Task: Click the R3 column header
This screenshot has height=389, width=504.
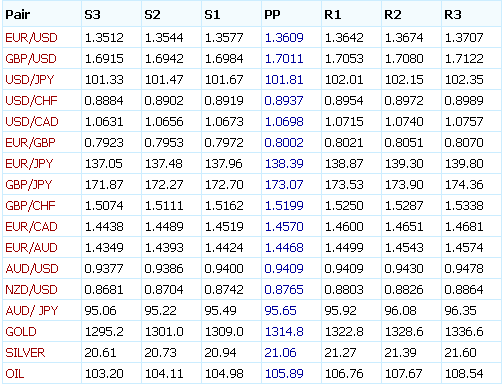Action: pos(452,15)
